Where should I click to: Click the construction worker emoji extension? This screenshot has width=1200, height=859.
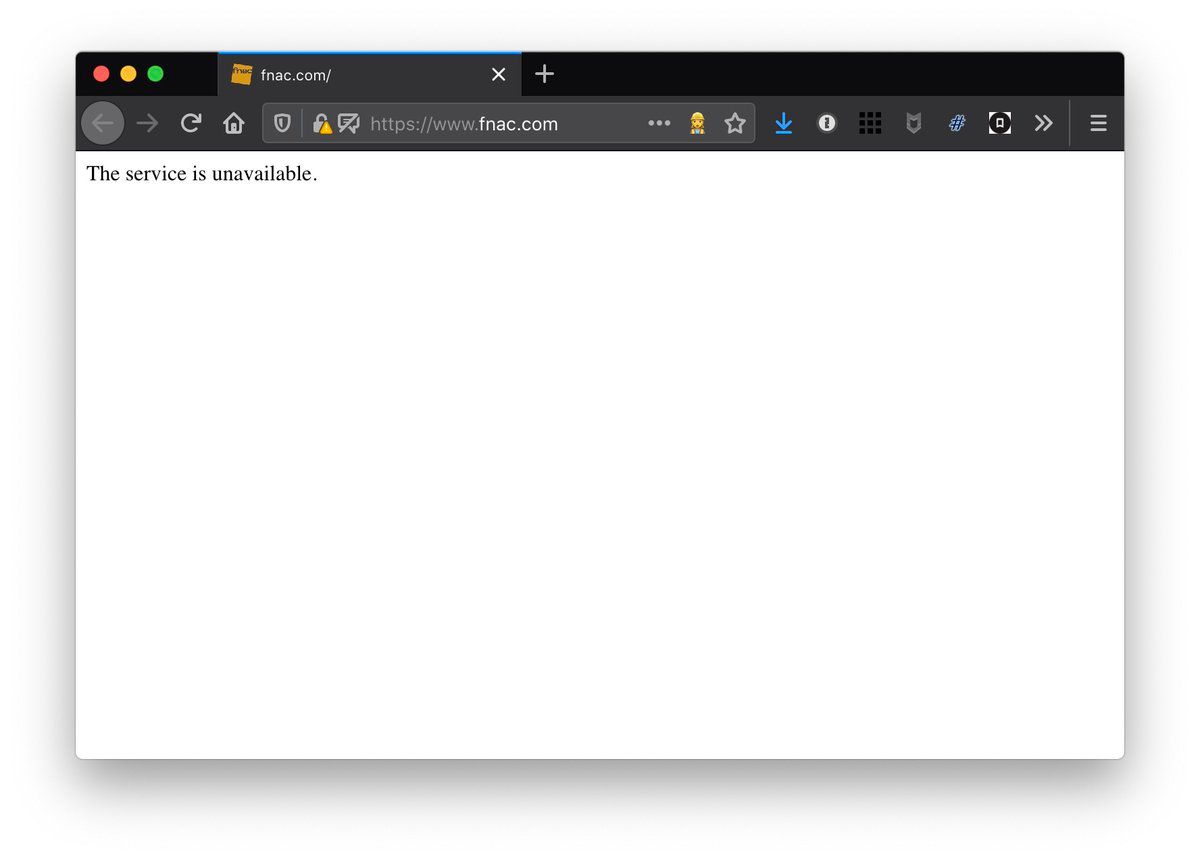pyautogui.click(x=697, y=123)
